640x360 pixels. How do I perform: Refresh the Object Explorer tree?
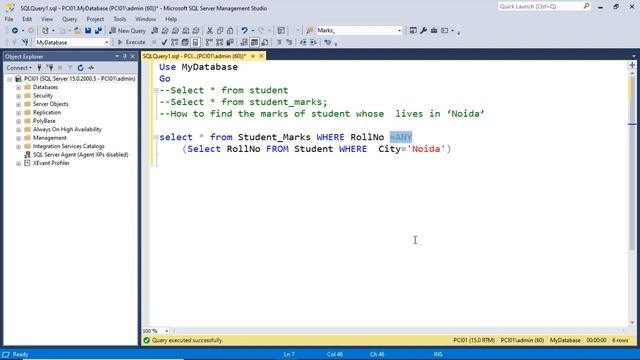tap(80, 68)
